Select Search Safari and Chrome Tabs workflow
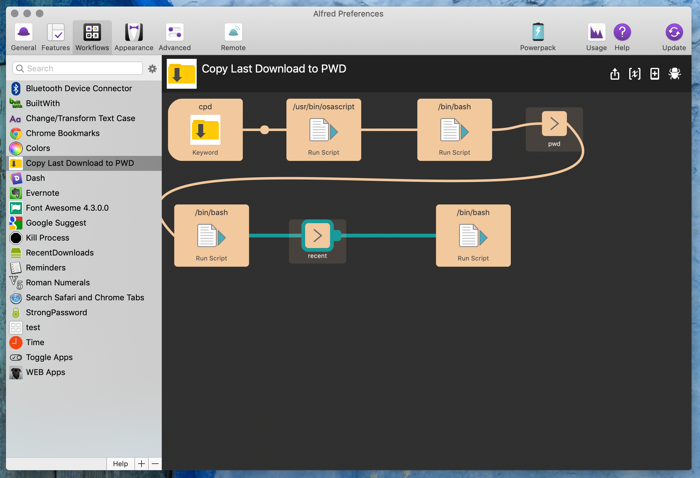 point(84,298)
